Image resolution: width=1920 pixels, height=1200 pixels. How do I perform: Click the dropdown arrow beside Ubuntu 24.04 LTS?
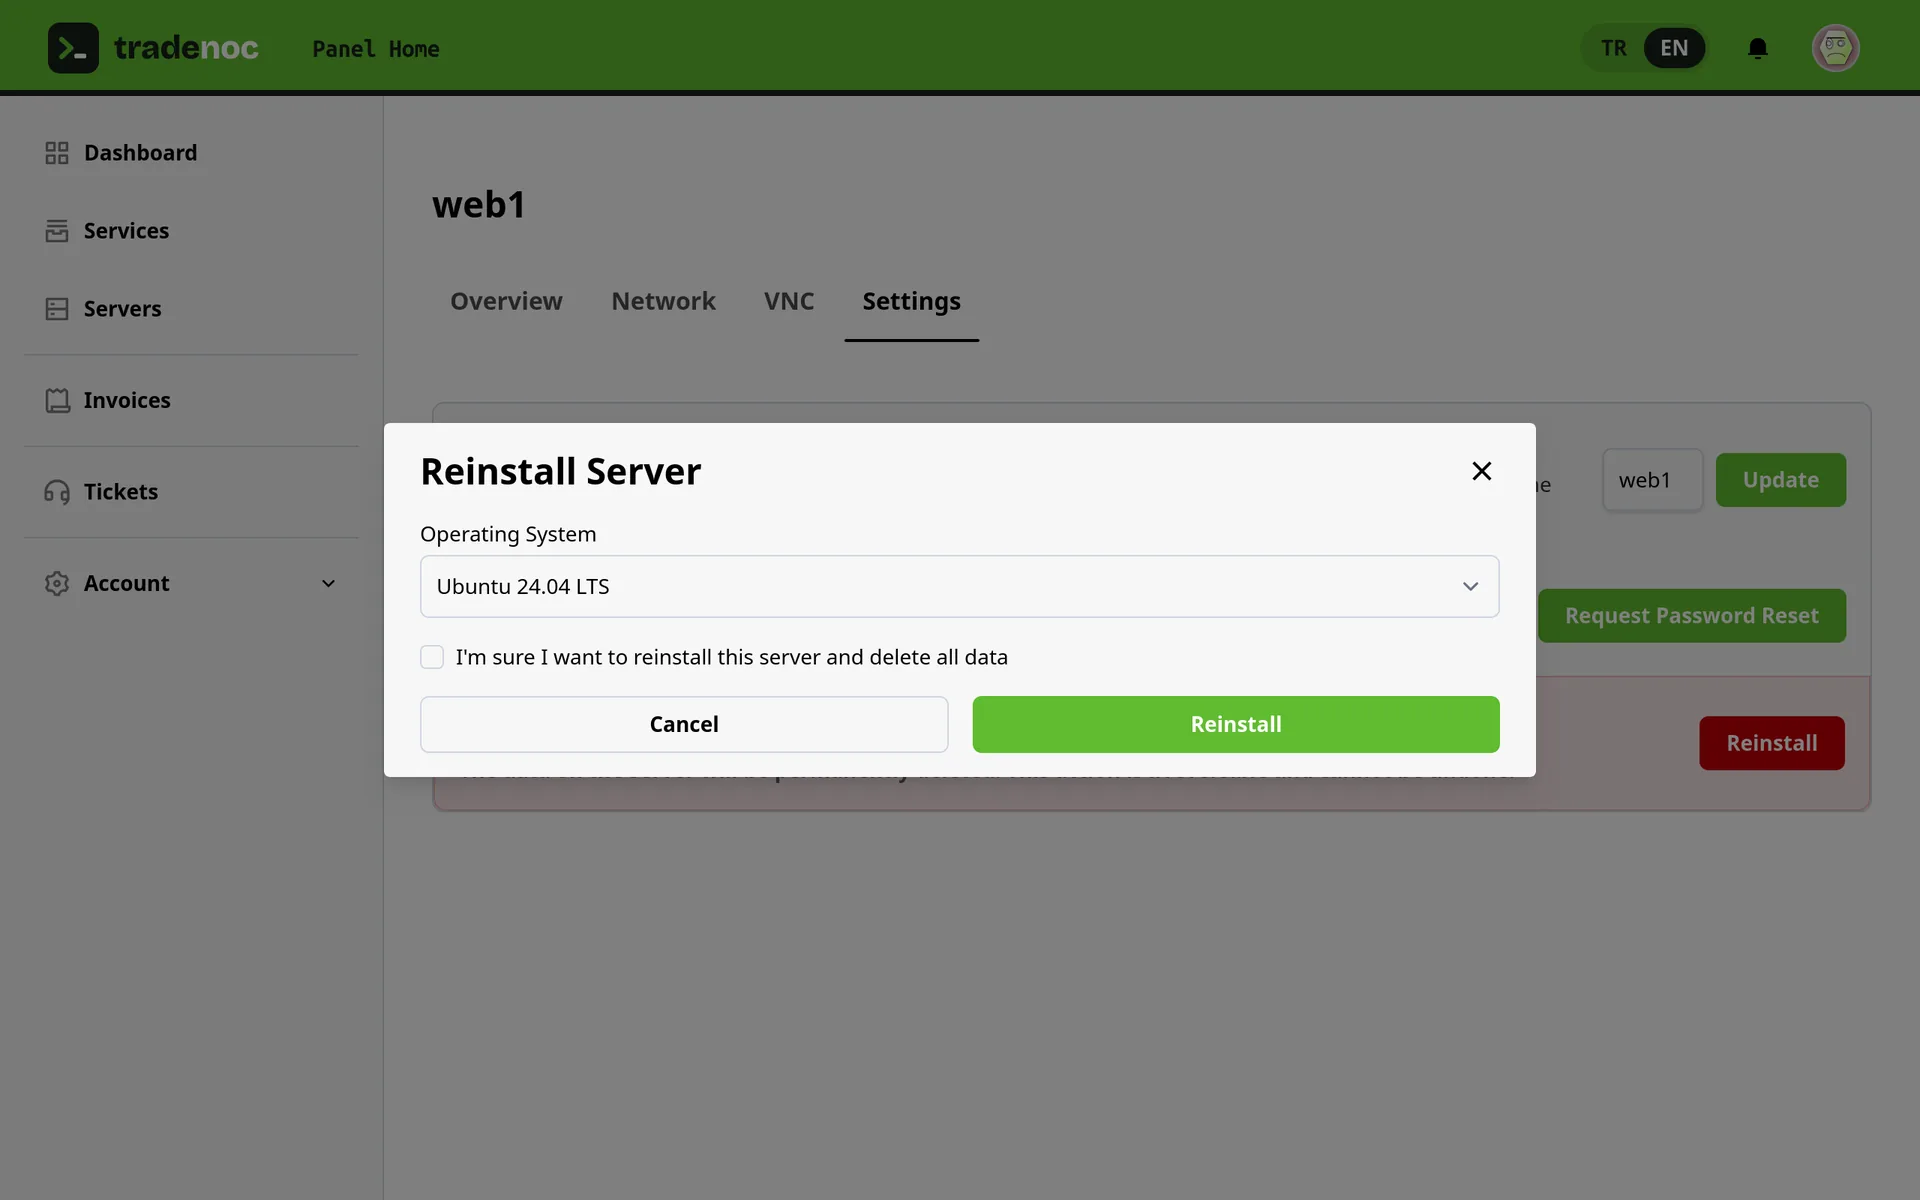(x=1470, y=586)
